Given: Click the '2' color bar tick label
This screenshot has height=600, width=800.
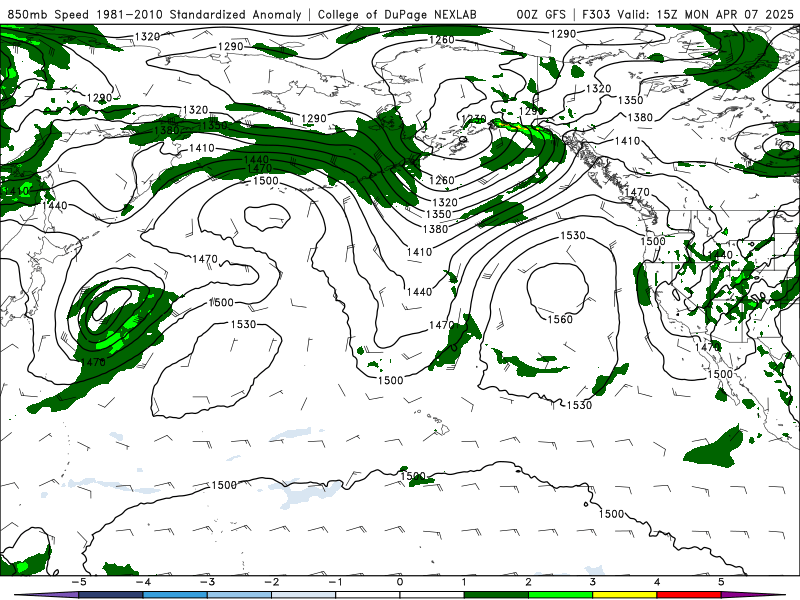Looking at the screenshot, I should point(528,582).
